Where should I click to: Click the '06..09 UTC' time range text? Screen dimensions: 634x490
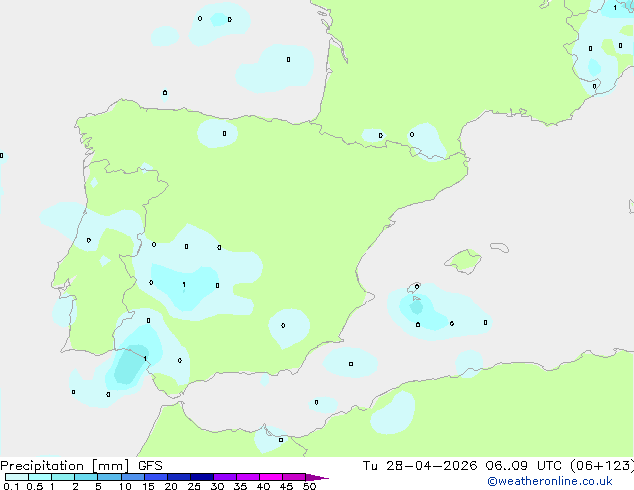tap(523, 465)
